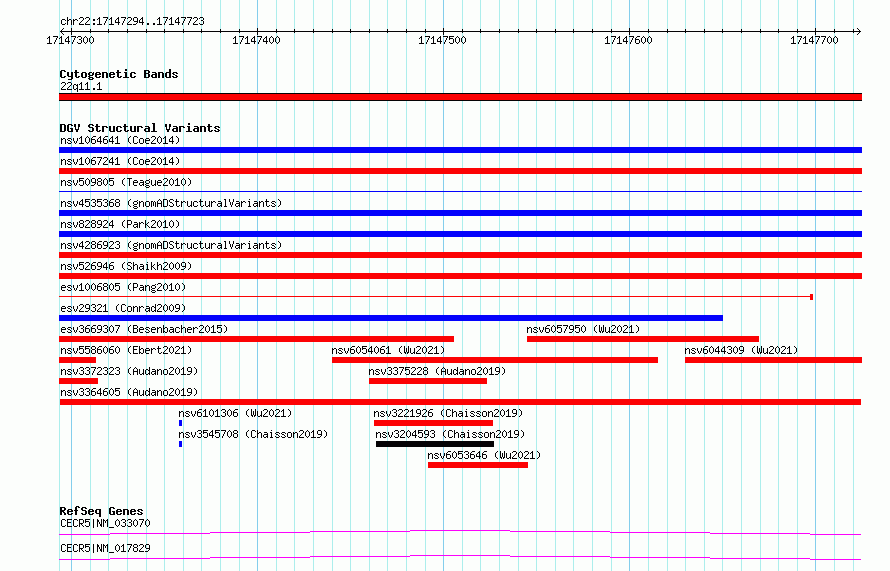Select nsv3364605 (Audano2019) label
This screenshot has height=571, width=890.
coord(129,392)
